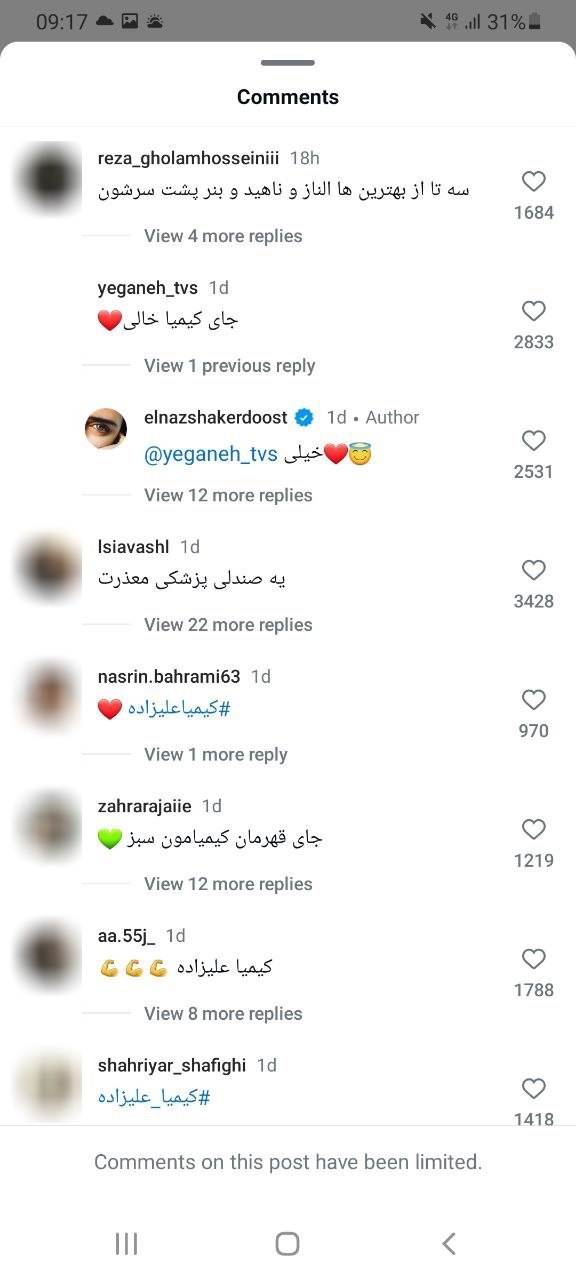View 1 more reply under nasrin.bahrami63's comment
The height and width of the screenshot is (1280, 576).
tap(216, 754)
